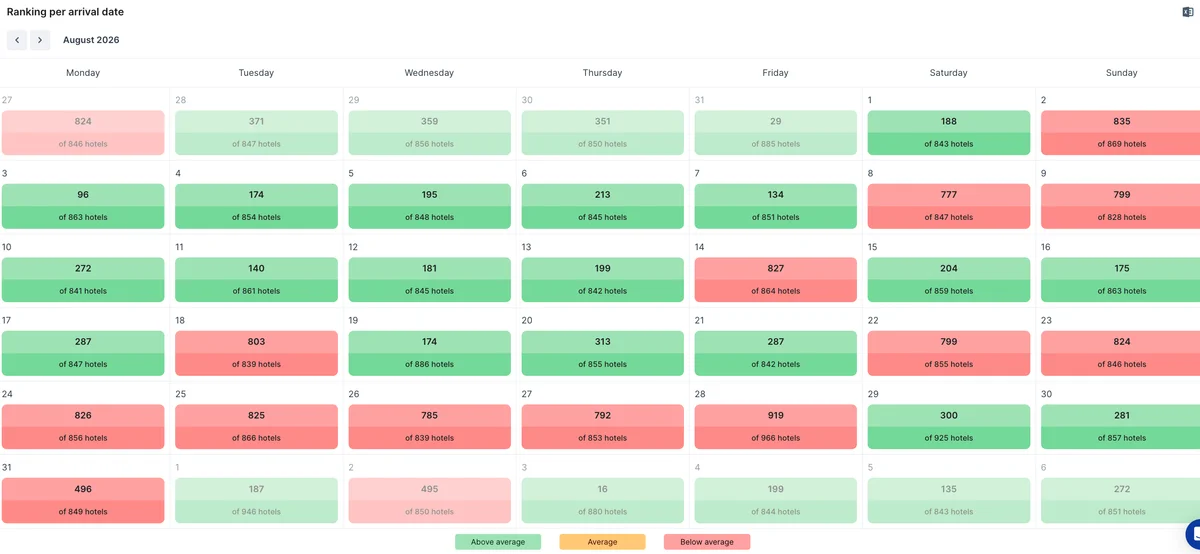Viewport: 1200px width, 554px height.
Task: Click the Above average legend swatch
Action: [498, 542]
